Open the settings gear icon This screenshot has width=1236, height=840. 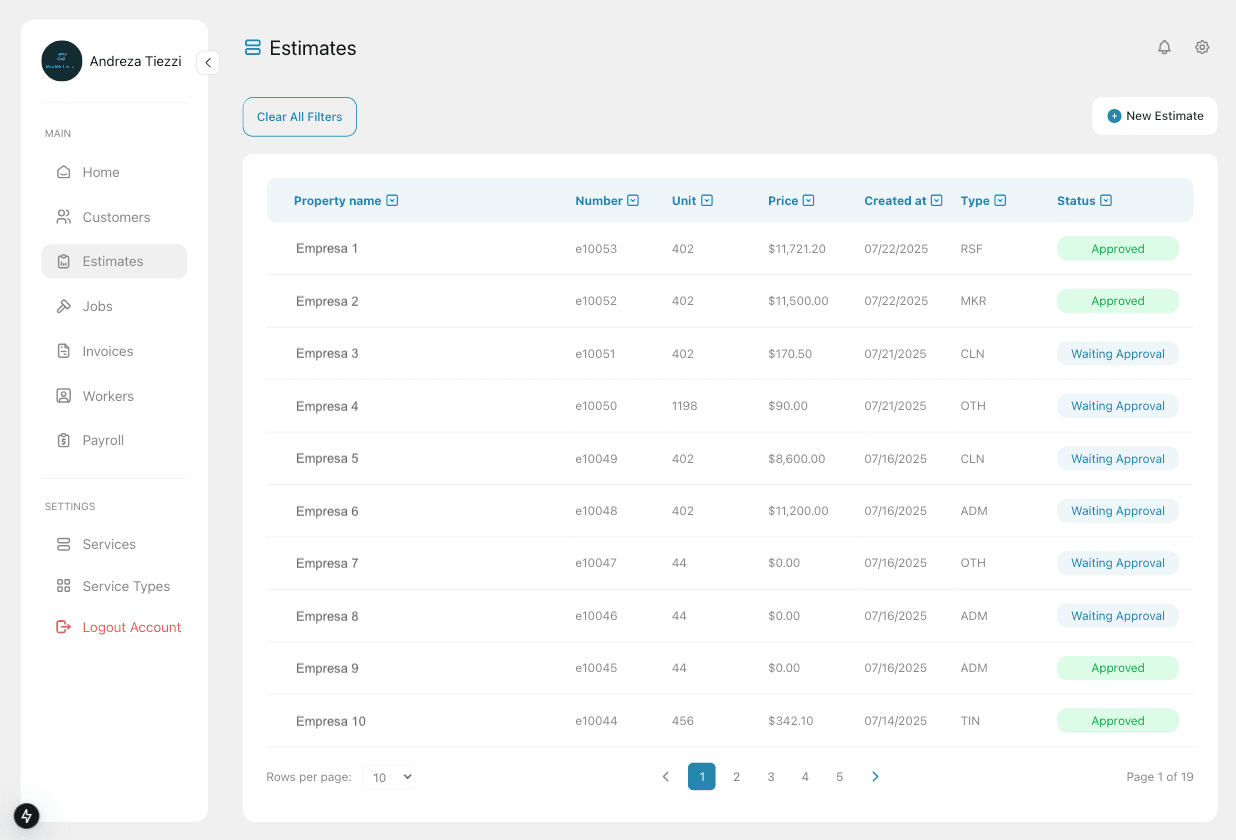[1202, 47]
